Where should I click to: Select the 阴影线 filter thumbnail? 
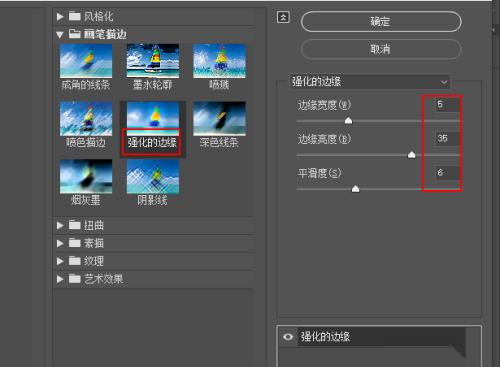[x=153, y=176]
